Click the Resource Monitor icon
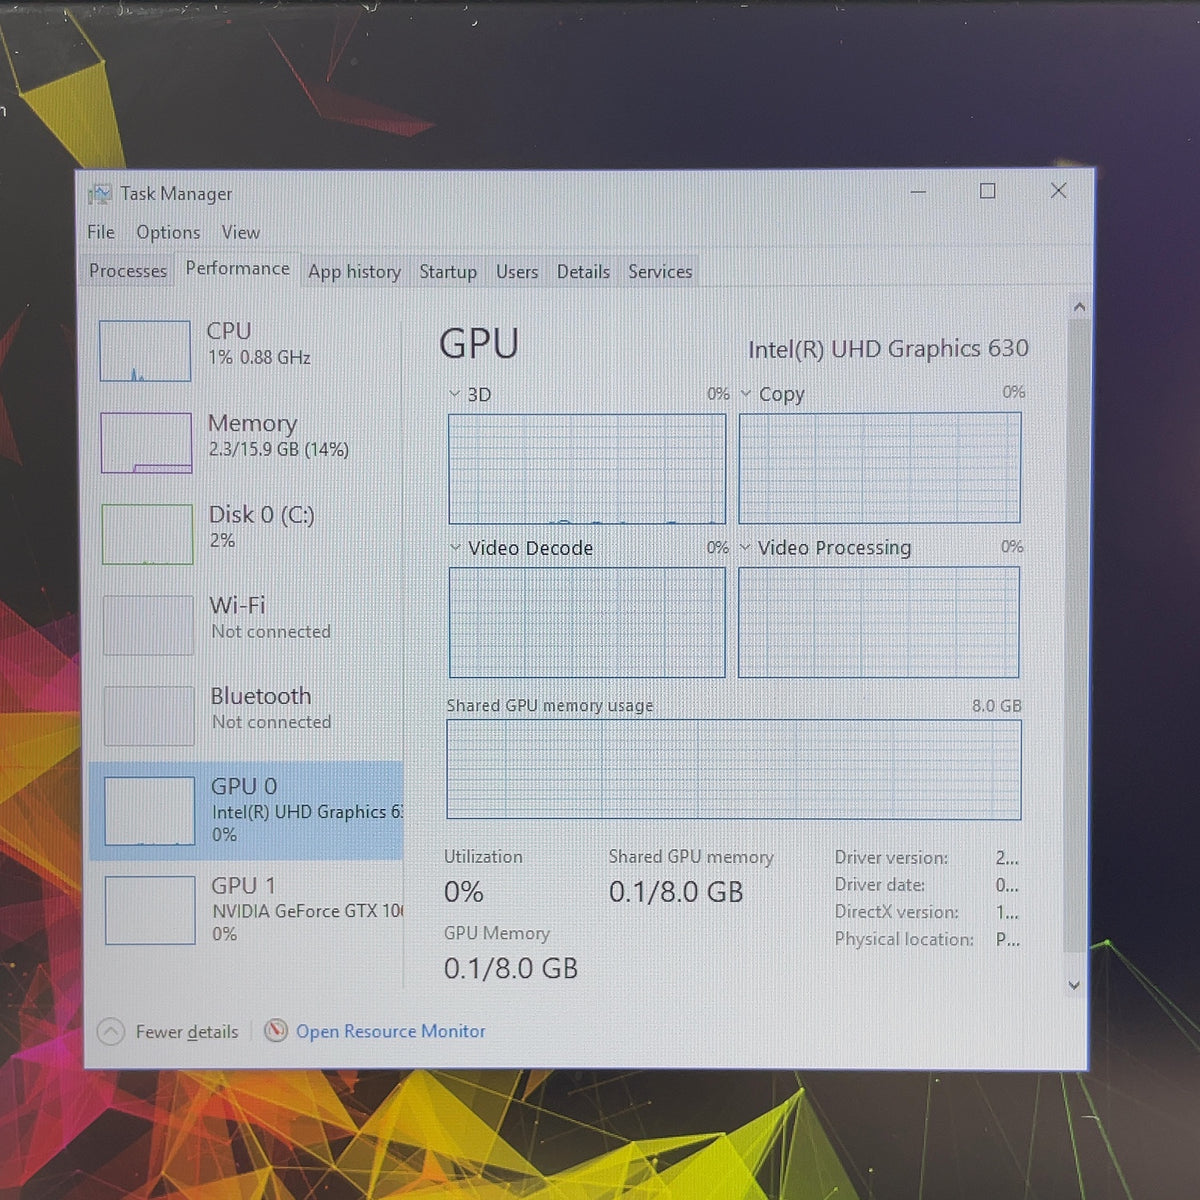 point(276,1030)
